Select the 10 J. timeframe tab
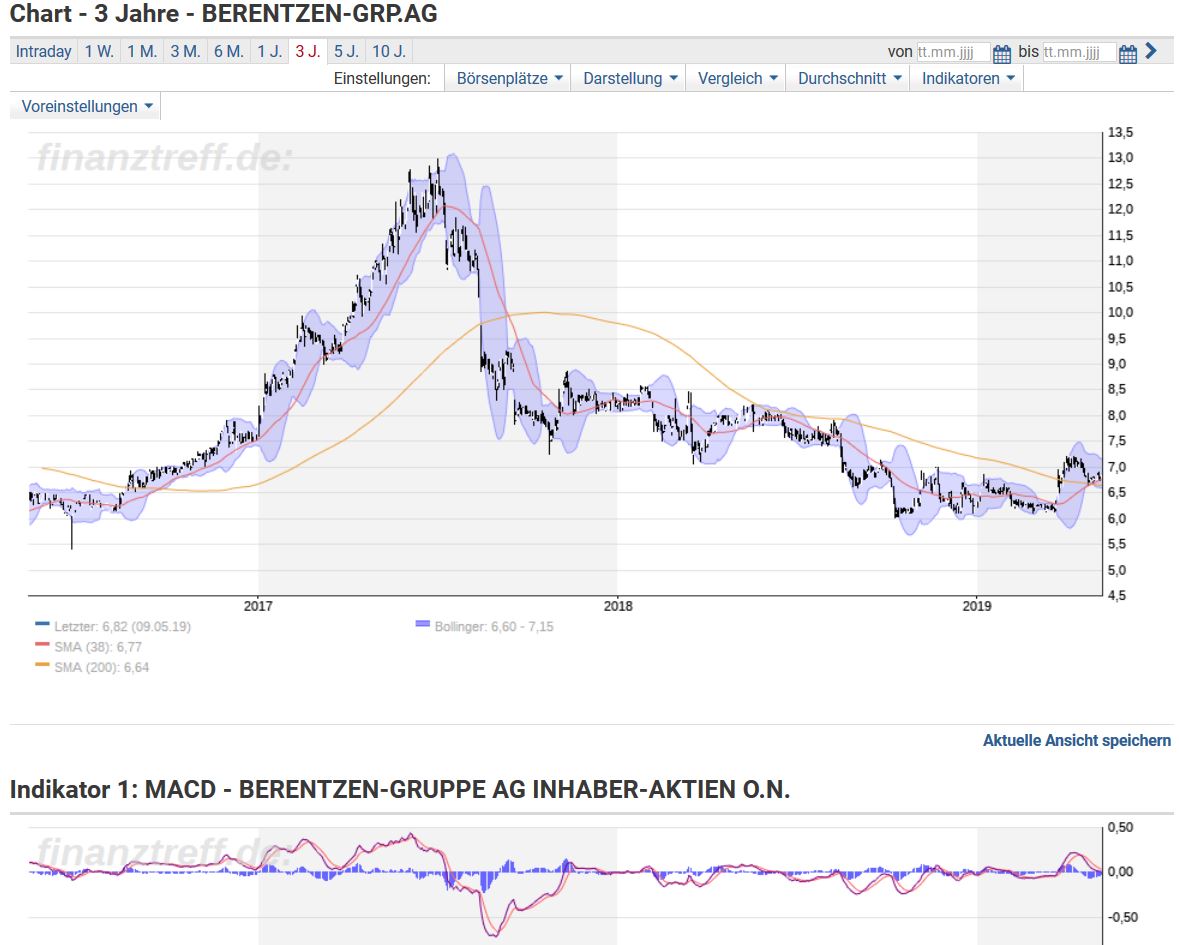This screenshot has height=945, width=1179. tap(389, 51)
